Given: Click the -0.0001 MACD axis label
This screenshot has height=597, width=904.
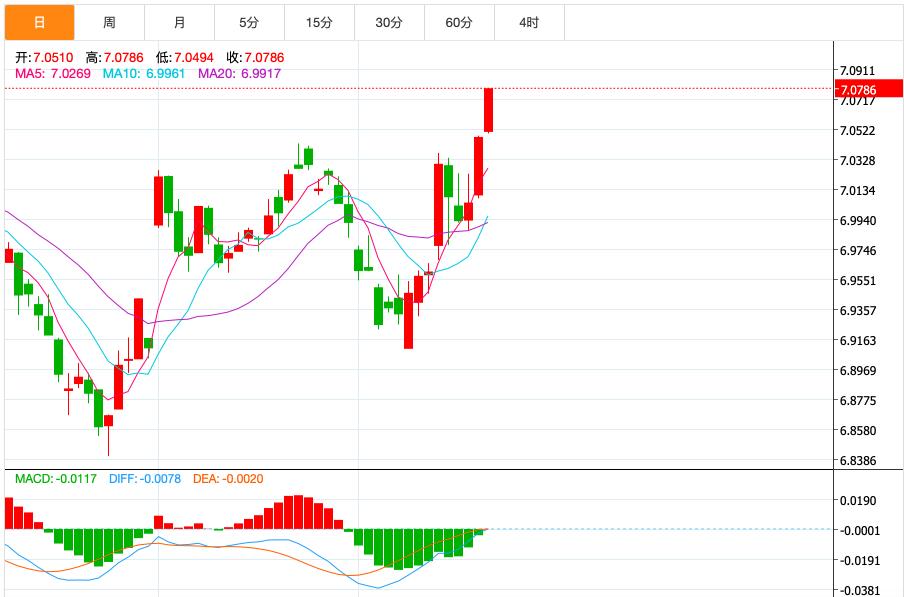Looking at the screenshot, I should (858, 531).
